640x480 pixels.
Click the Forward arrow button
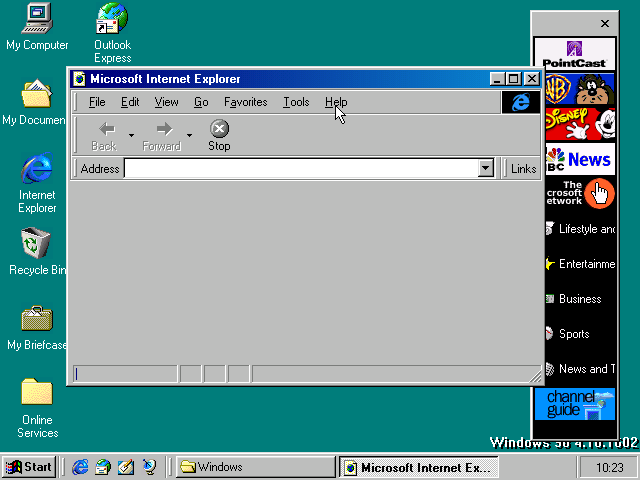tap(162, 135)
